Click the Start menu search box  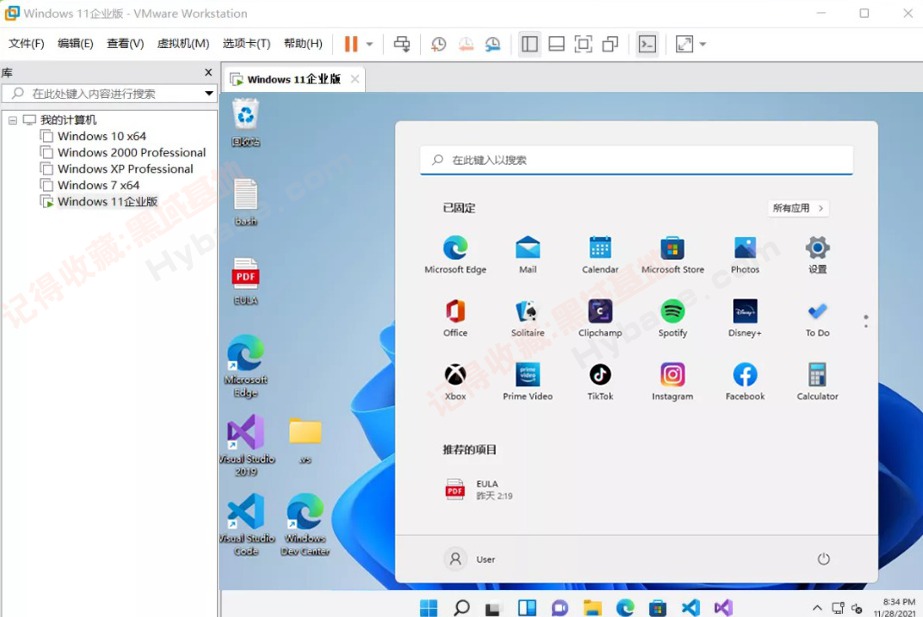(636, 160)
